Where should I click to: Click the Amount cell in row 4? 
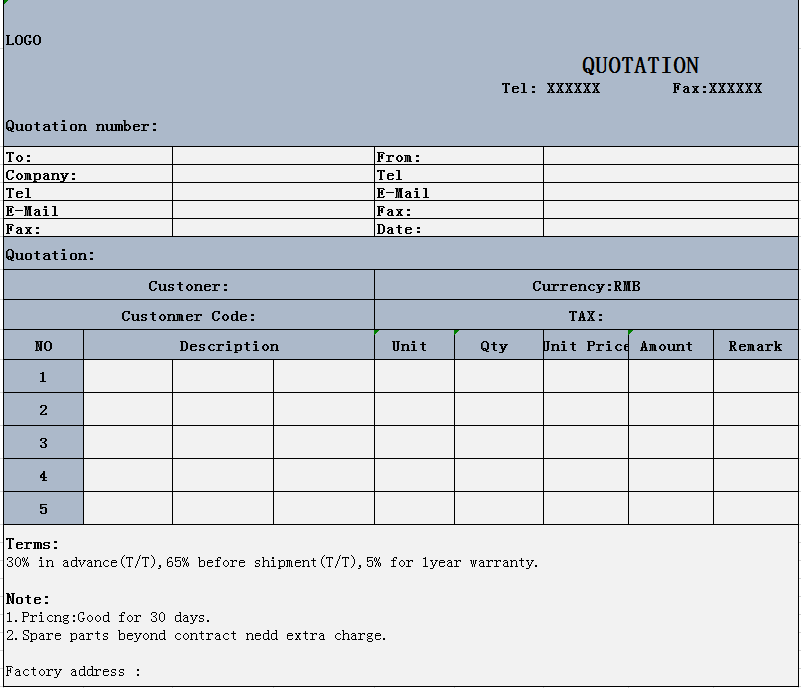671,475
